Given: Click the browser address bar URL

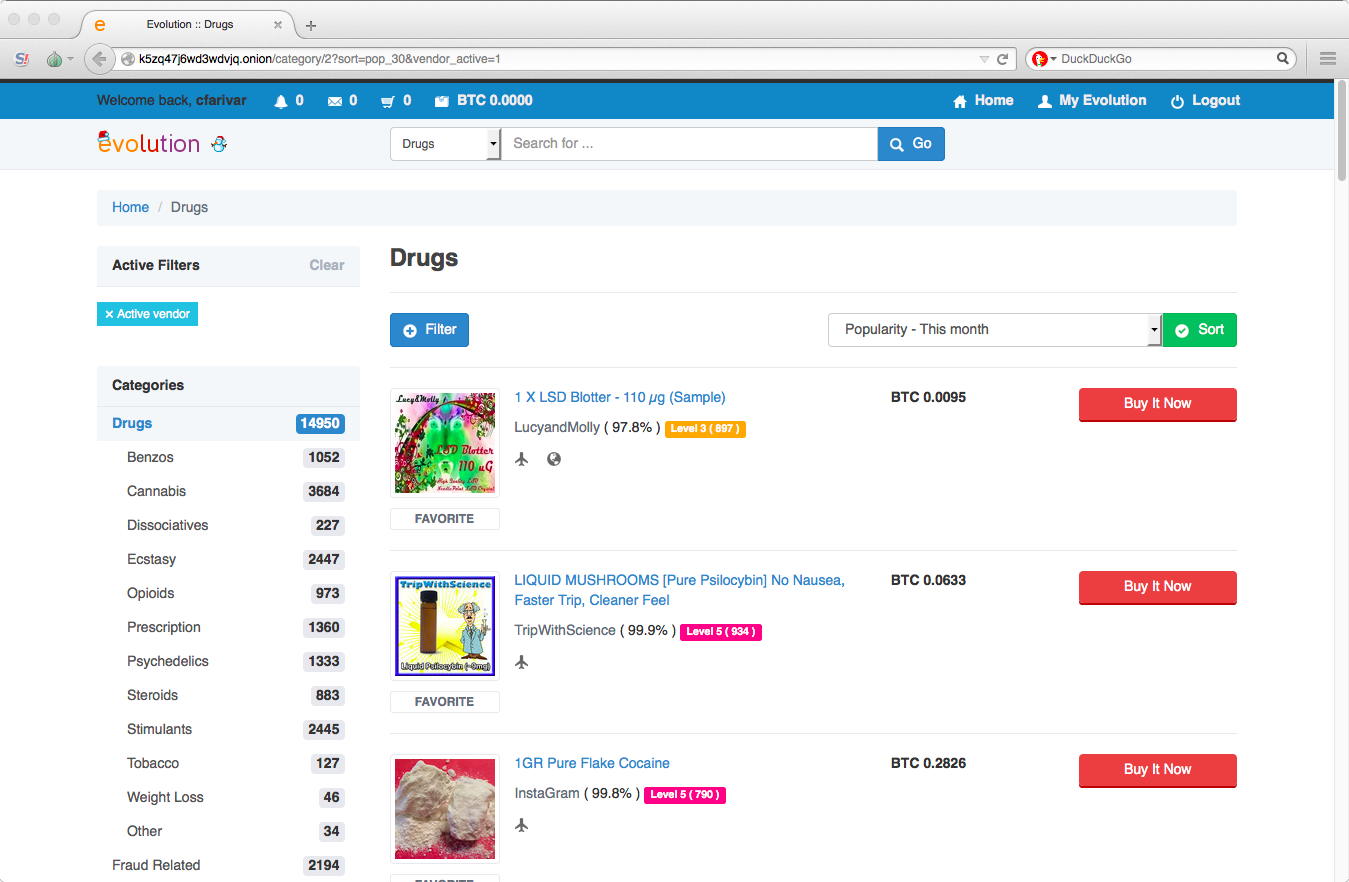Looking at the screenshot, I should click(x=319, y=59).
